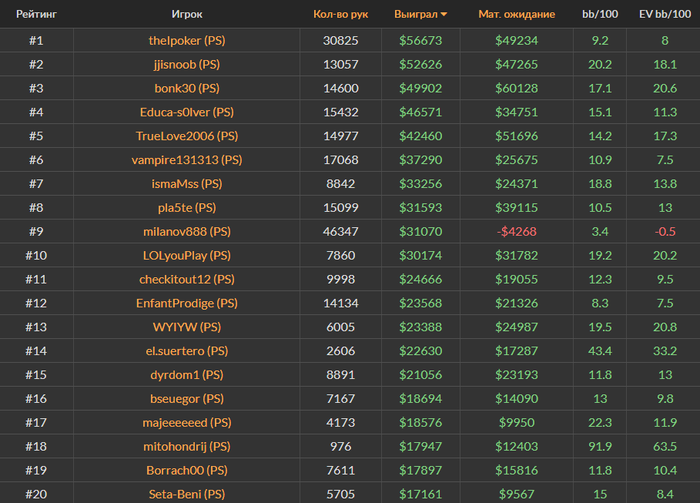Screen dimensions: 700x503
Task: Open bonk30 (PS) player link
Action: point(187,88)
